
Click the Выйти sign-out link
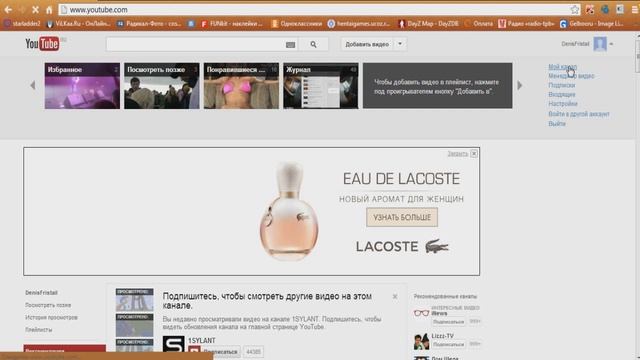pos(557,124)
